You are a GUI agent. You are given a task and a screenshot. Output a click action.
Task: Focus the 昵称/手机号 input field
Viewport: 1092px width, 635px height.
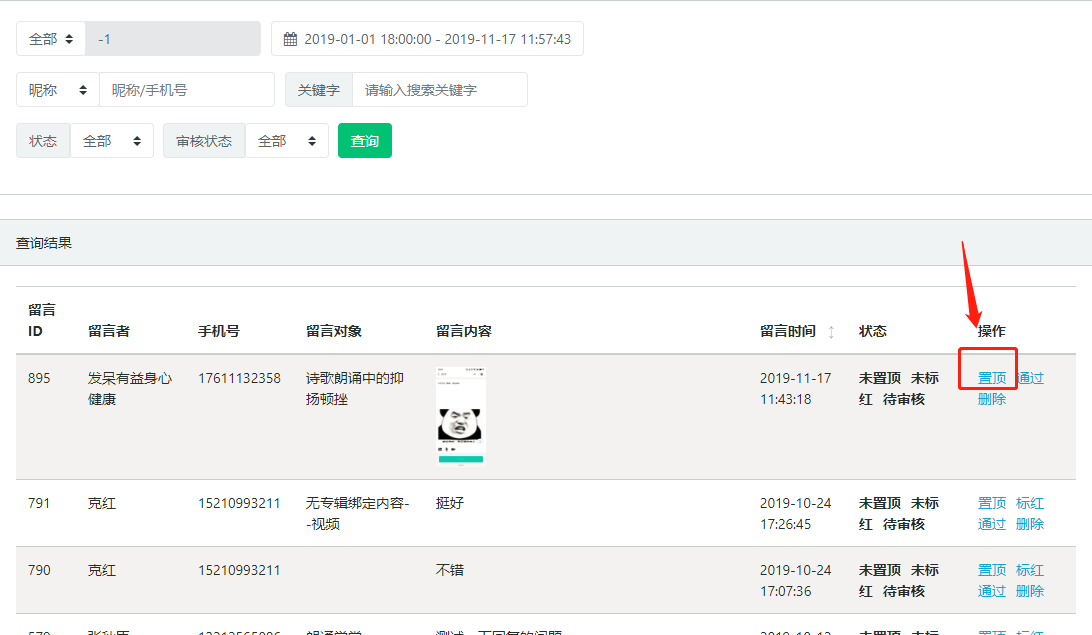pos(186,90)
